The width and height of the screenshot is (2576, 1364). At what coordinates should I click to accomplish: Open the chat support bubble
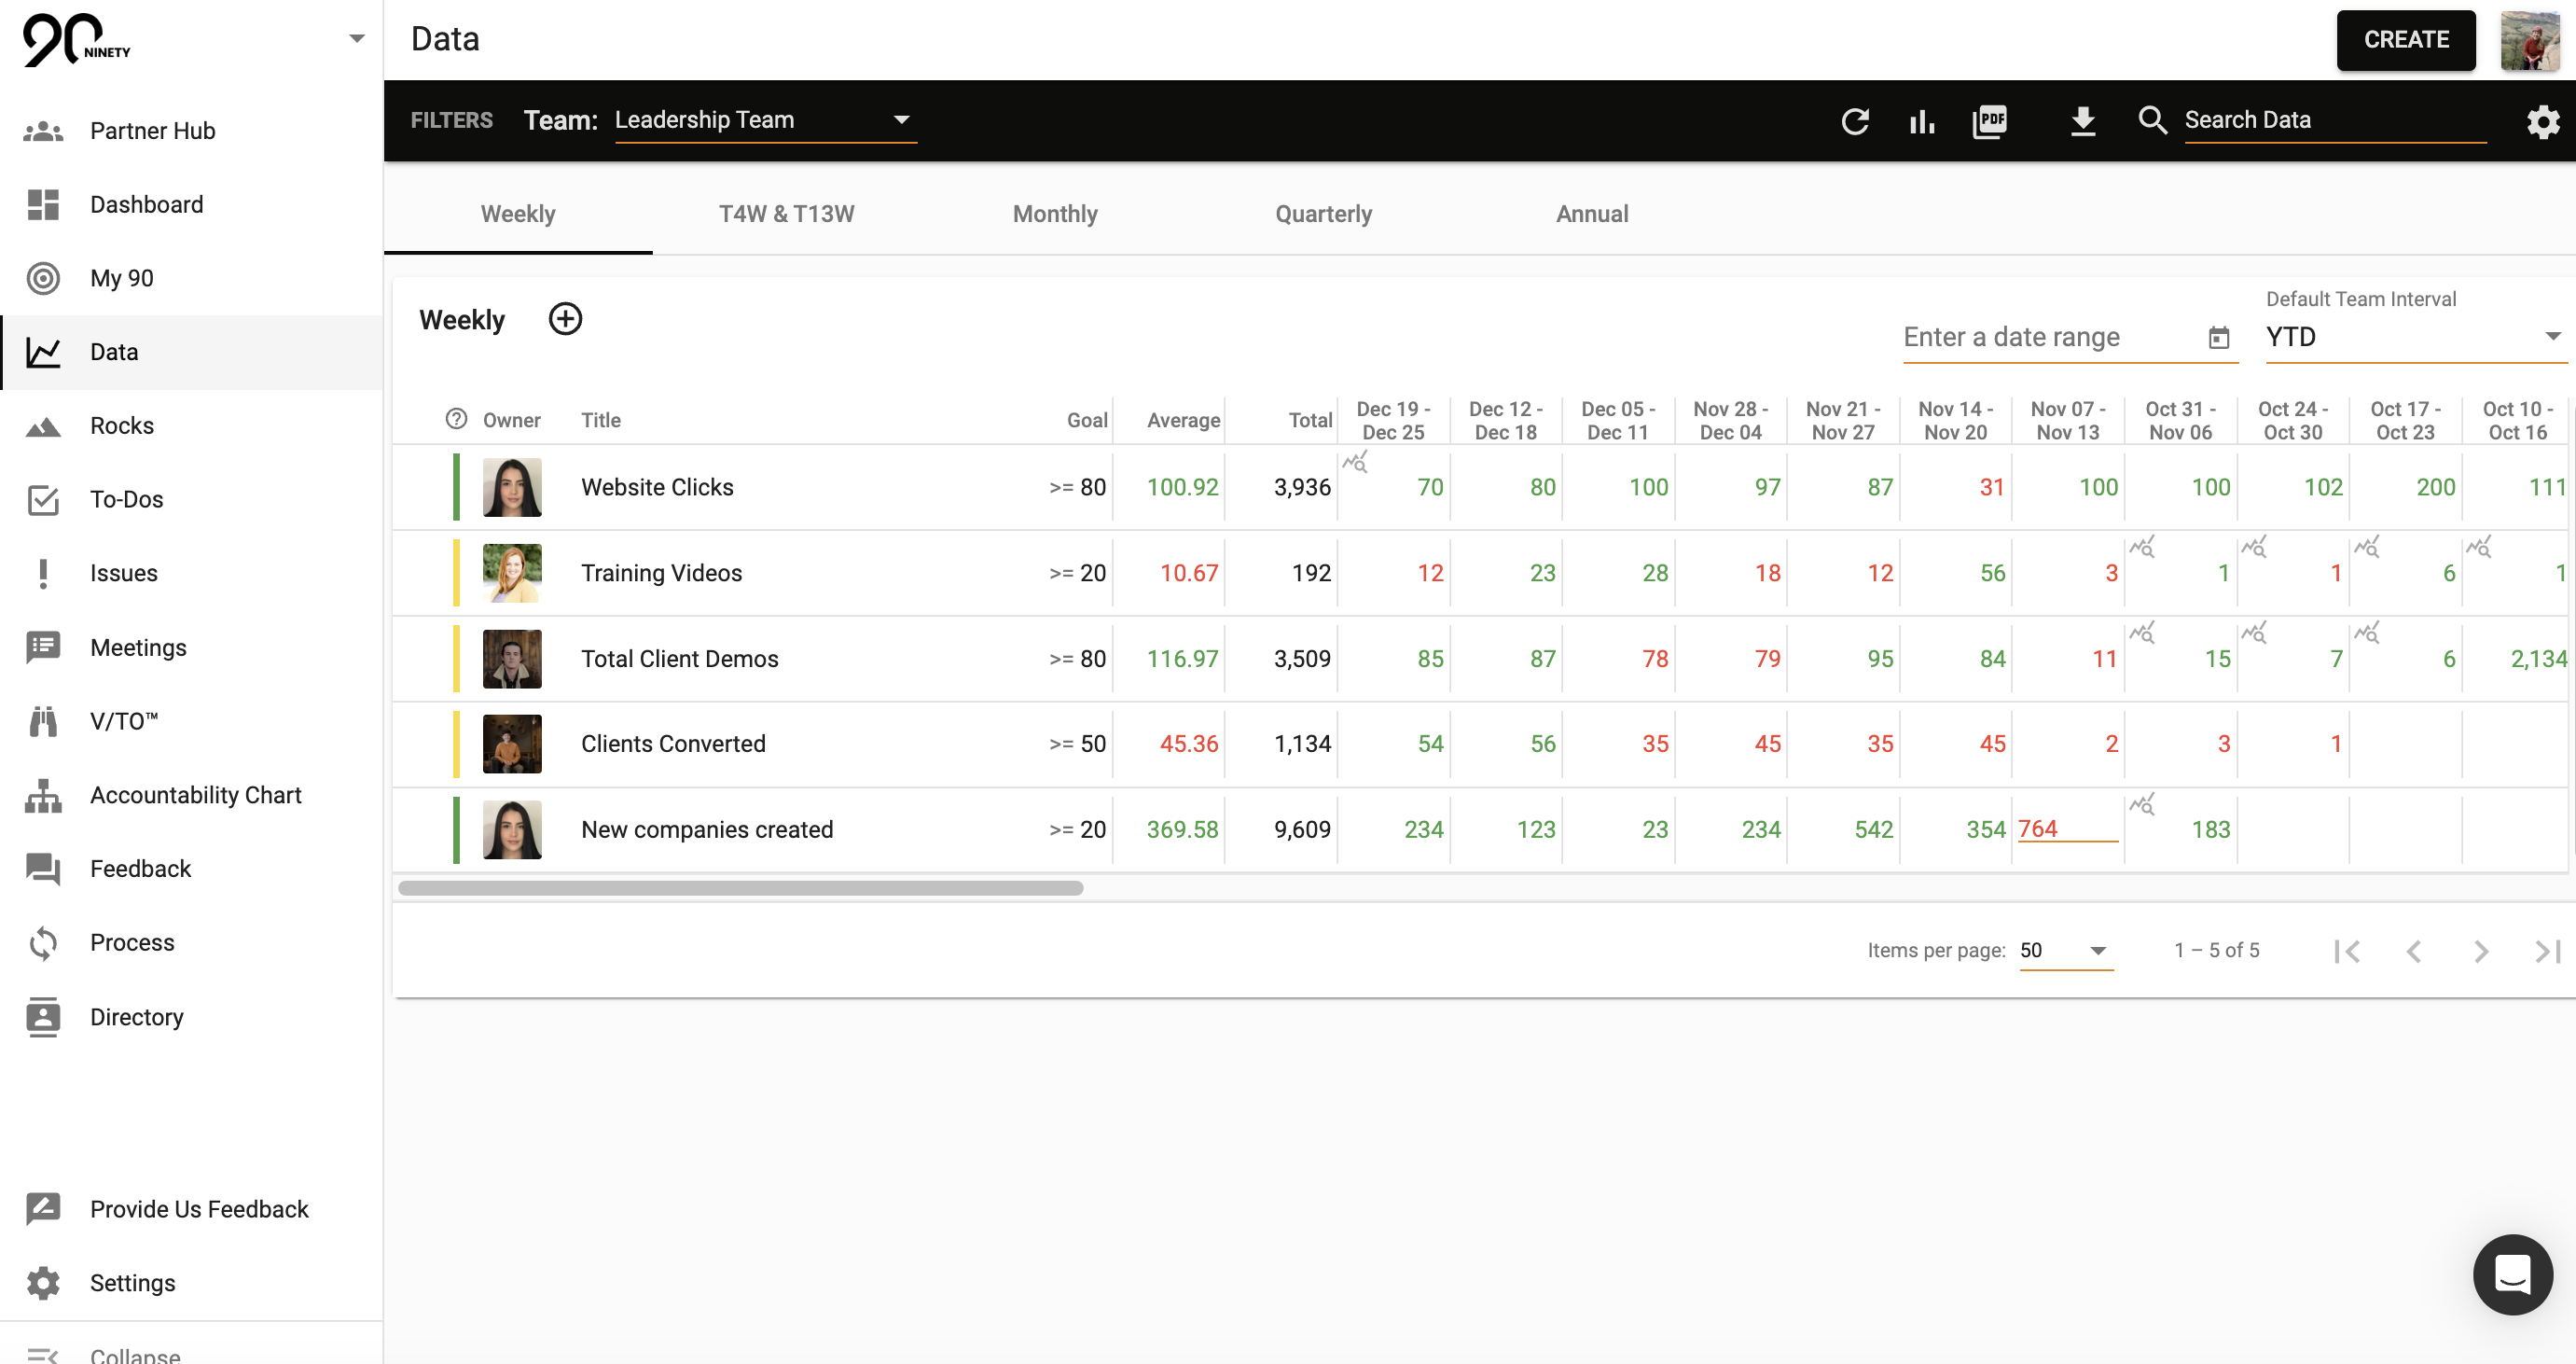tap(2512, 1274)
